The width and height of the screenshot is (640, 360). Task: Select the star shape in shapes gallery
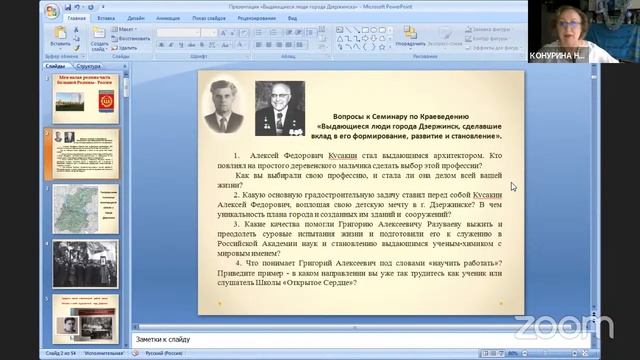(x=382, y=47)
